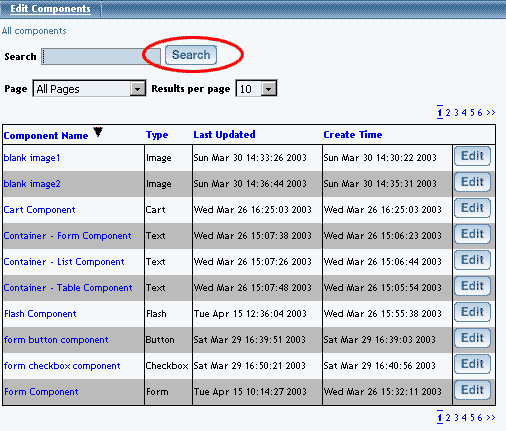Focus the Search text field
This screenshot has height=431, width=506.
(101, 56)
